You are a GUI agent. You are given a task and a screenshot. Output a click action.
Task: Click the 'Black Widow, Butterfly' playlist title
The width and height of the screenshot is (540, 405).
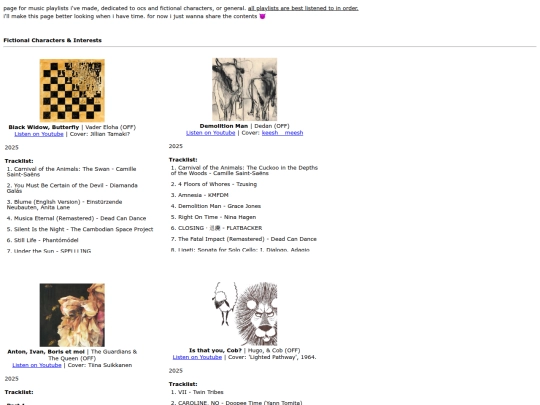44,127
